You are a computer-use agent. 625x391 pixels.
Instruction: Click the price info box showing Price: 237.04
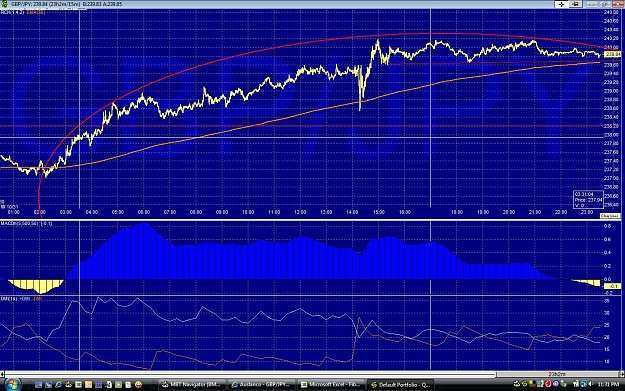[x=588, y=200]
